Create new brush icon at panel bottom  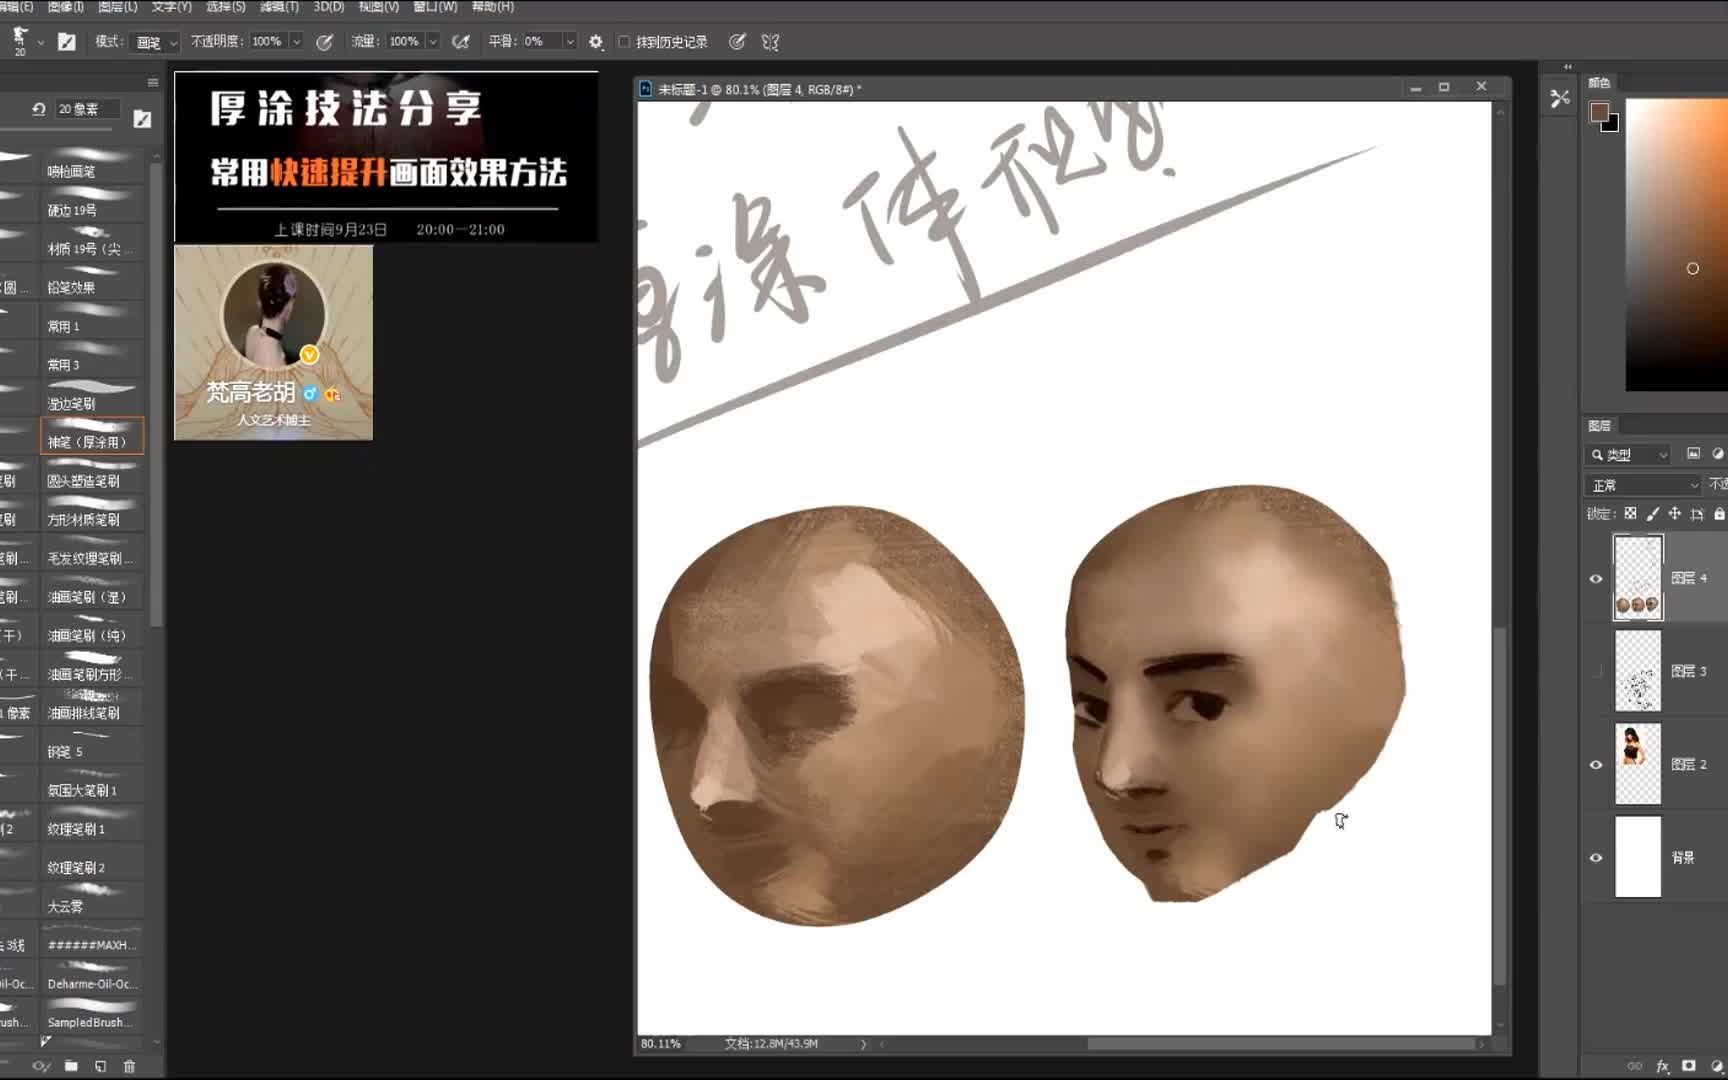100,1066
